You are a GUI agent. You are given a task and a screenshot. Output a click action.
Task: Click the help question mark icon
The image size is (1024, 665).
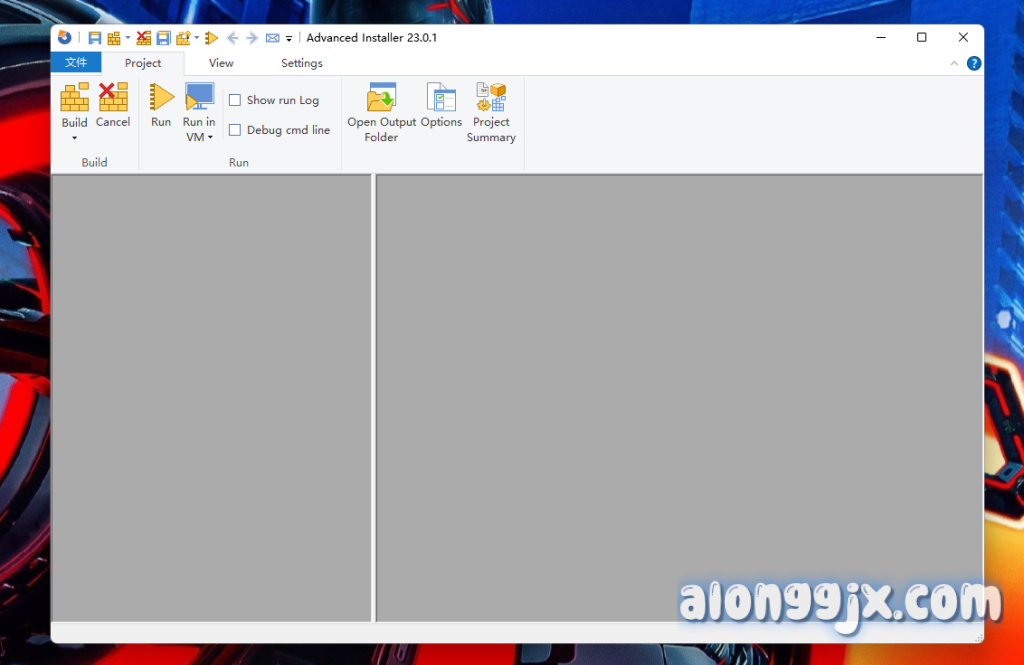[974, 63]
